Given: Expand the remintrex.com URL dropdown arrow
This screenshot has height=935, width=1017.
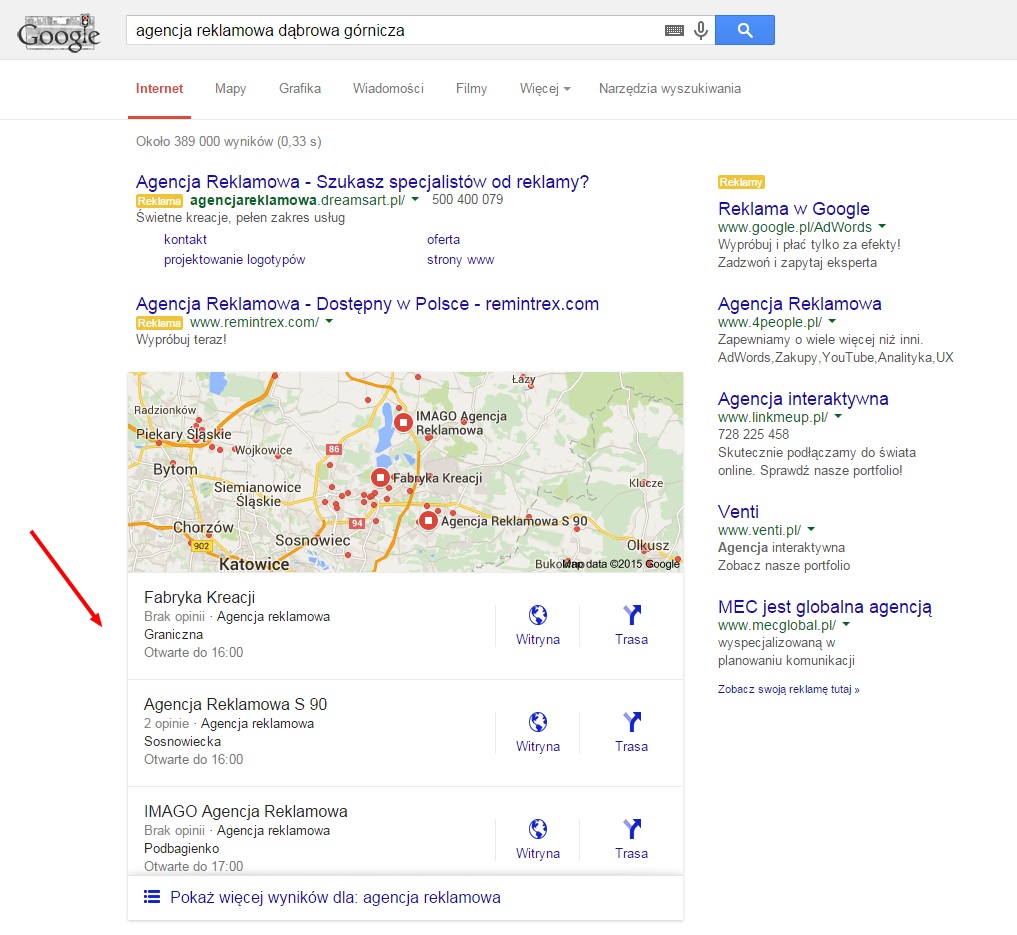Looking at the screenshot, I should tap(329, 322).
